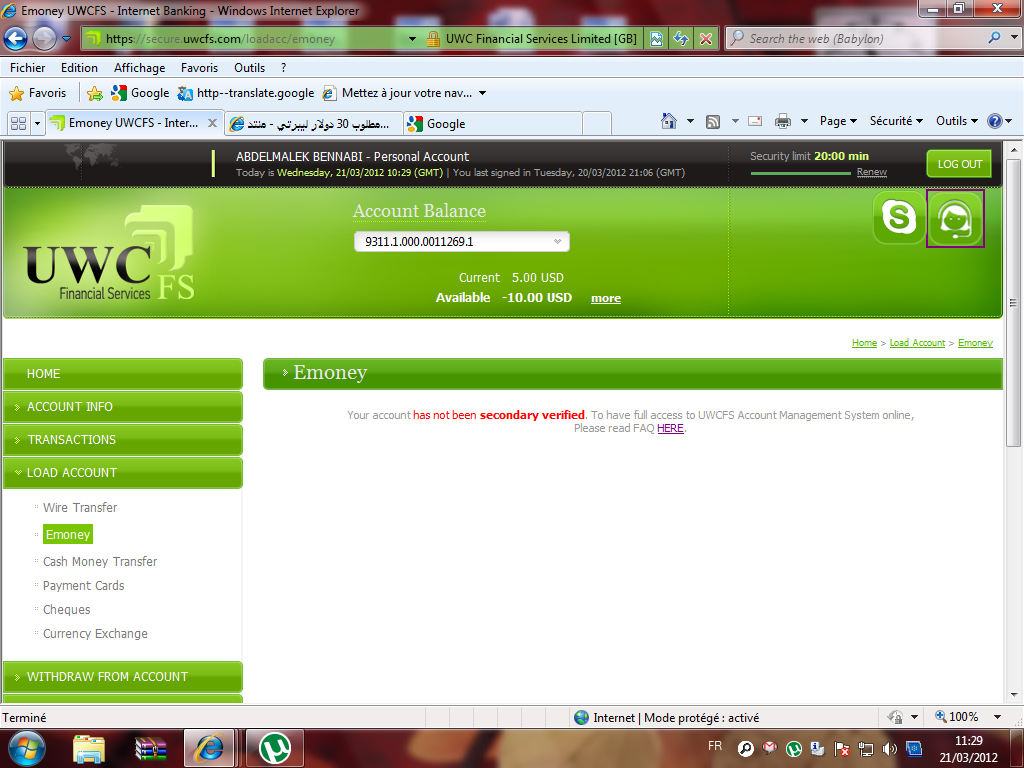Open the Quick Tabs grid icon
1024x768 pixels.
(19, 123)
